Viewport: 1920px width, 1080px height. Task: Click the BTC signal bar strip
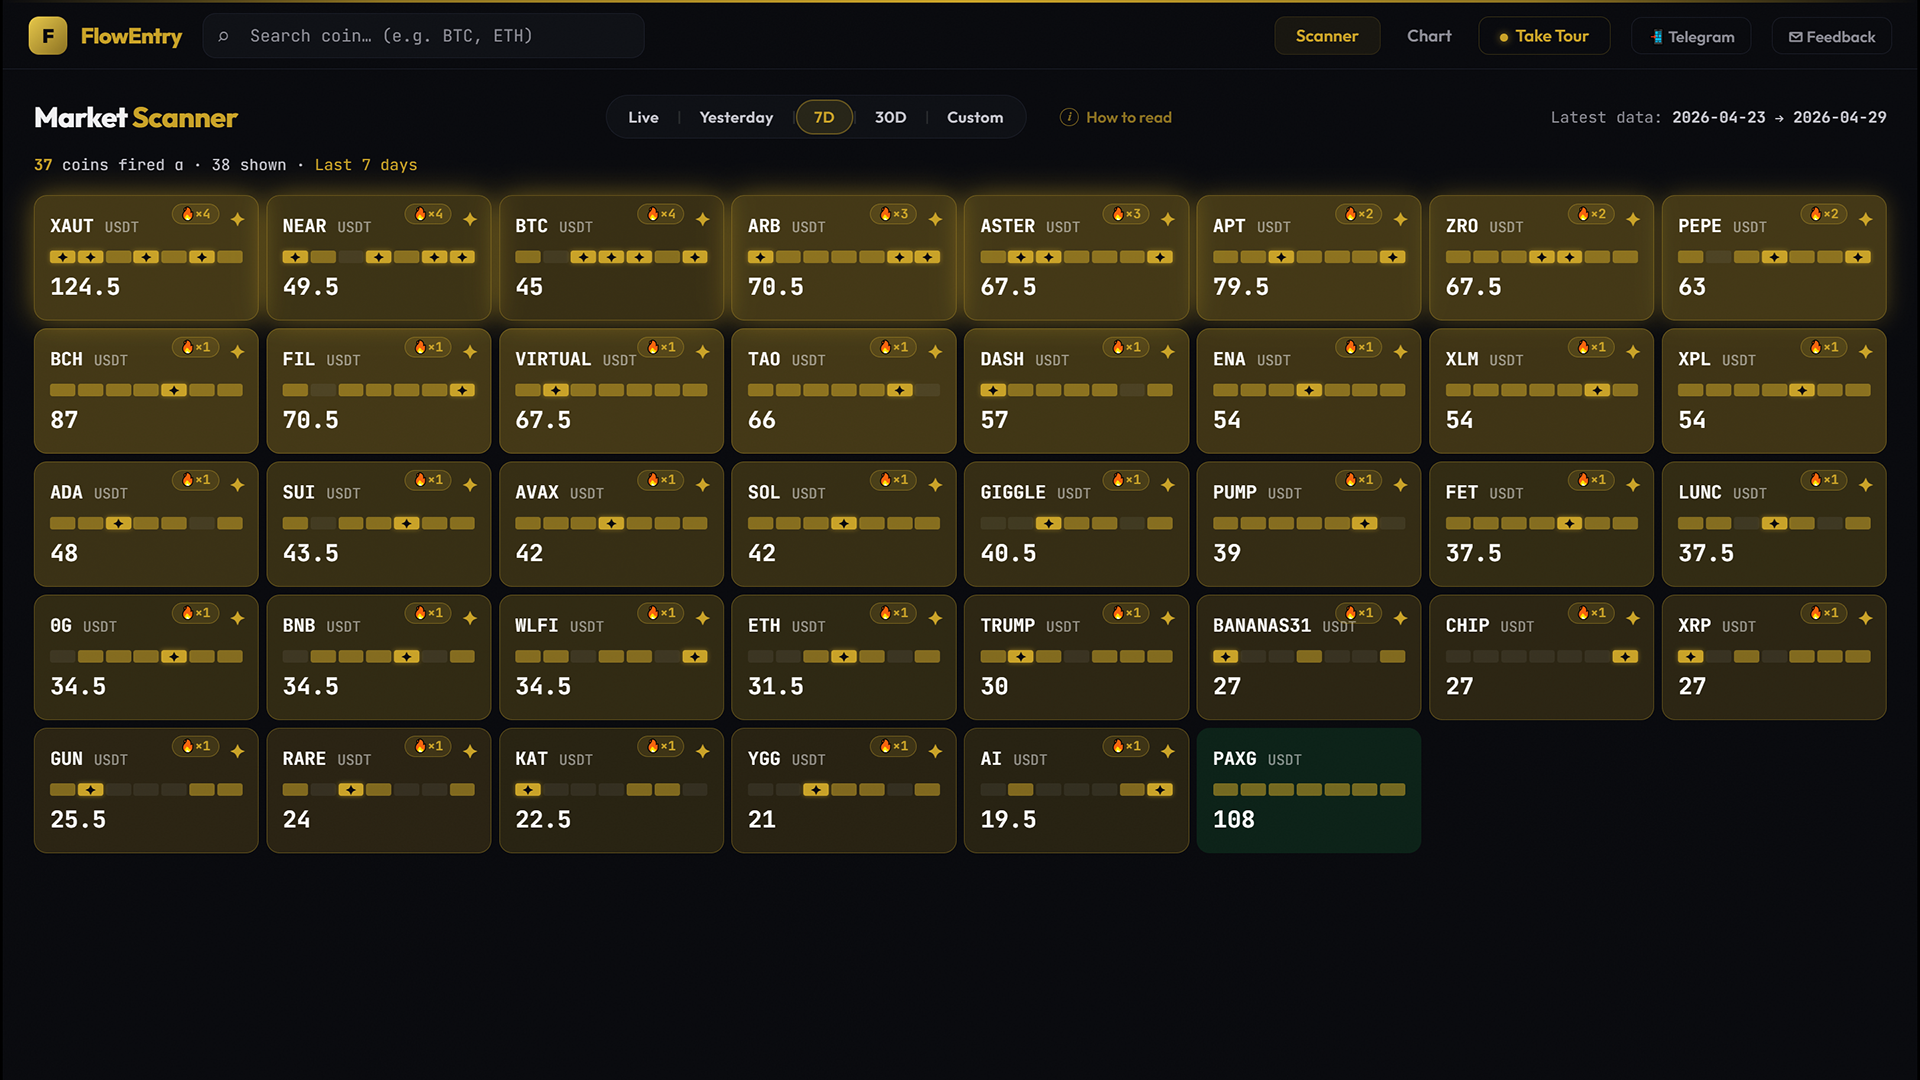pyautogui.click(x=611, y=257)
